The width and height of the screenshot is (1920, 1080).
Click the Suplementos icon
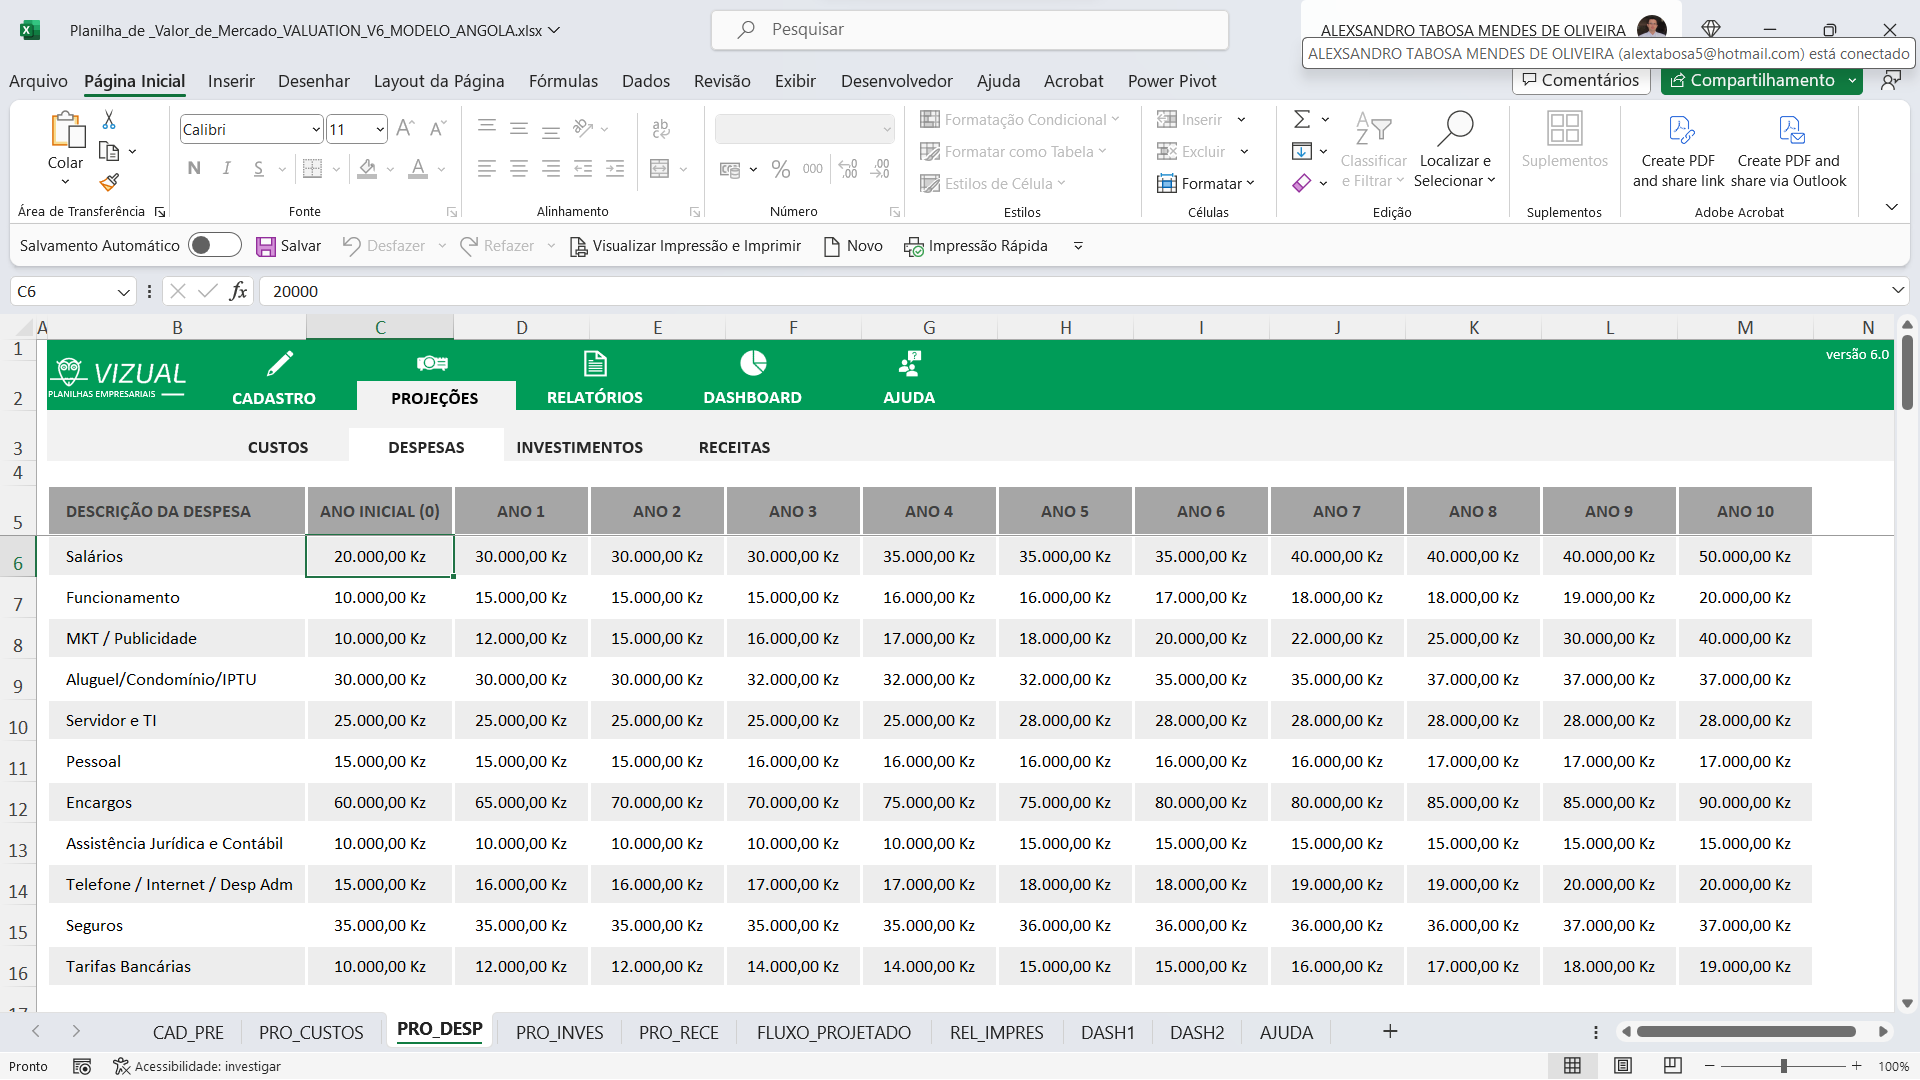(1564, 140)
